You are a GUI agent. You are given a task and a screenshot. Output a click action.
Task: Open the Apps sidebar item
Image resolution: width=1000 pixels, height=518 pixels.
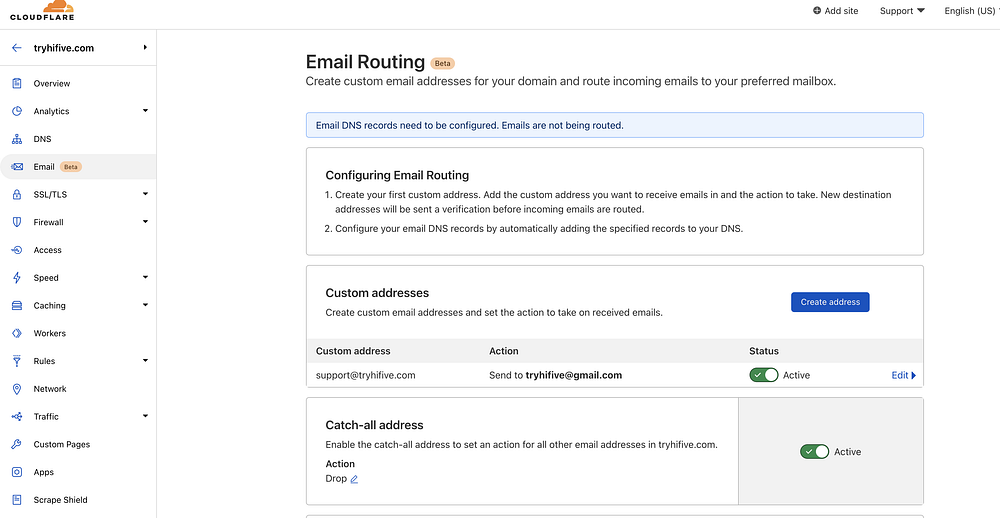(x=44, y=472)
